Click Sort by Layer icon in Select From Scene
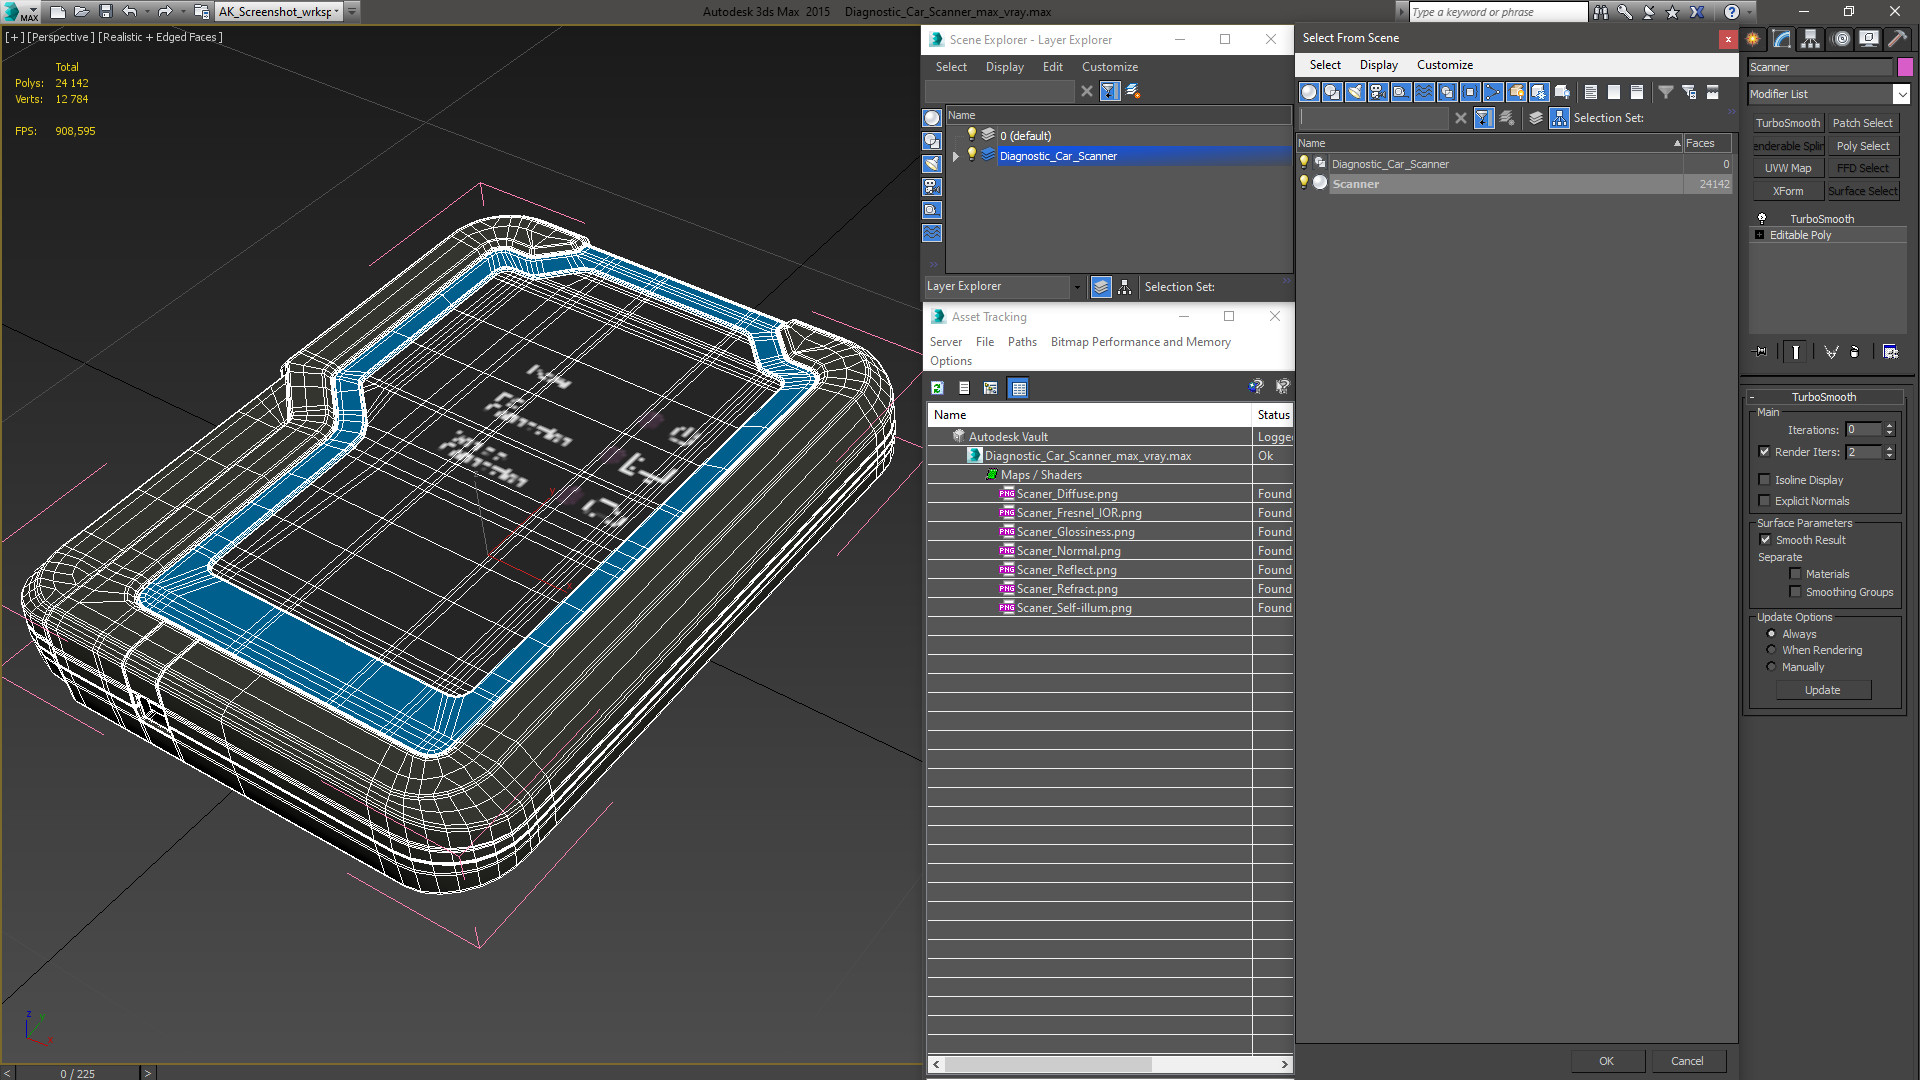This screenshot has height=1080, width=1920. coord(1536,118)
